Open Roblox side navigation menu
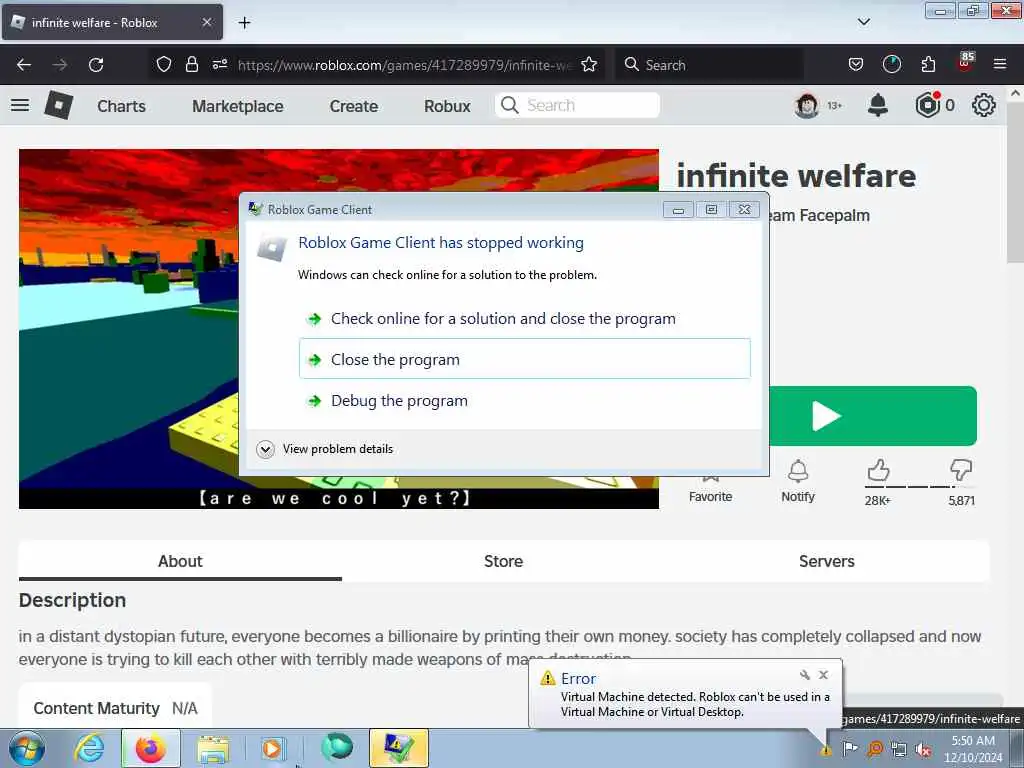 pyautogui.click(x=20, y=105)
